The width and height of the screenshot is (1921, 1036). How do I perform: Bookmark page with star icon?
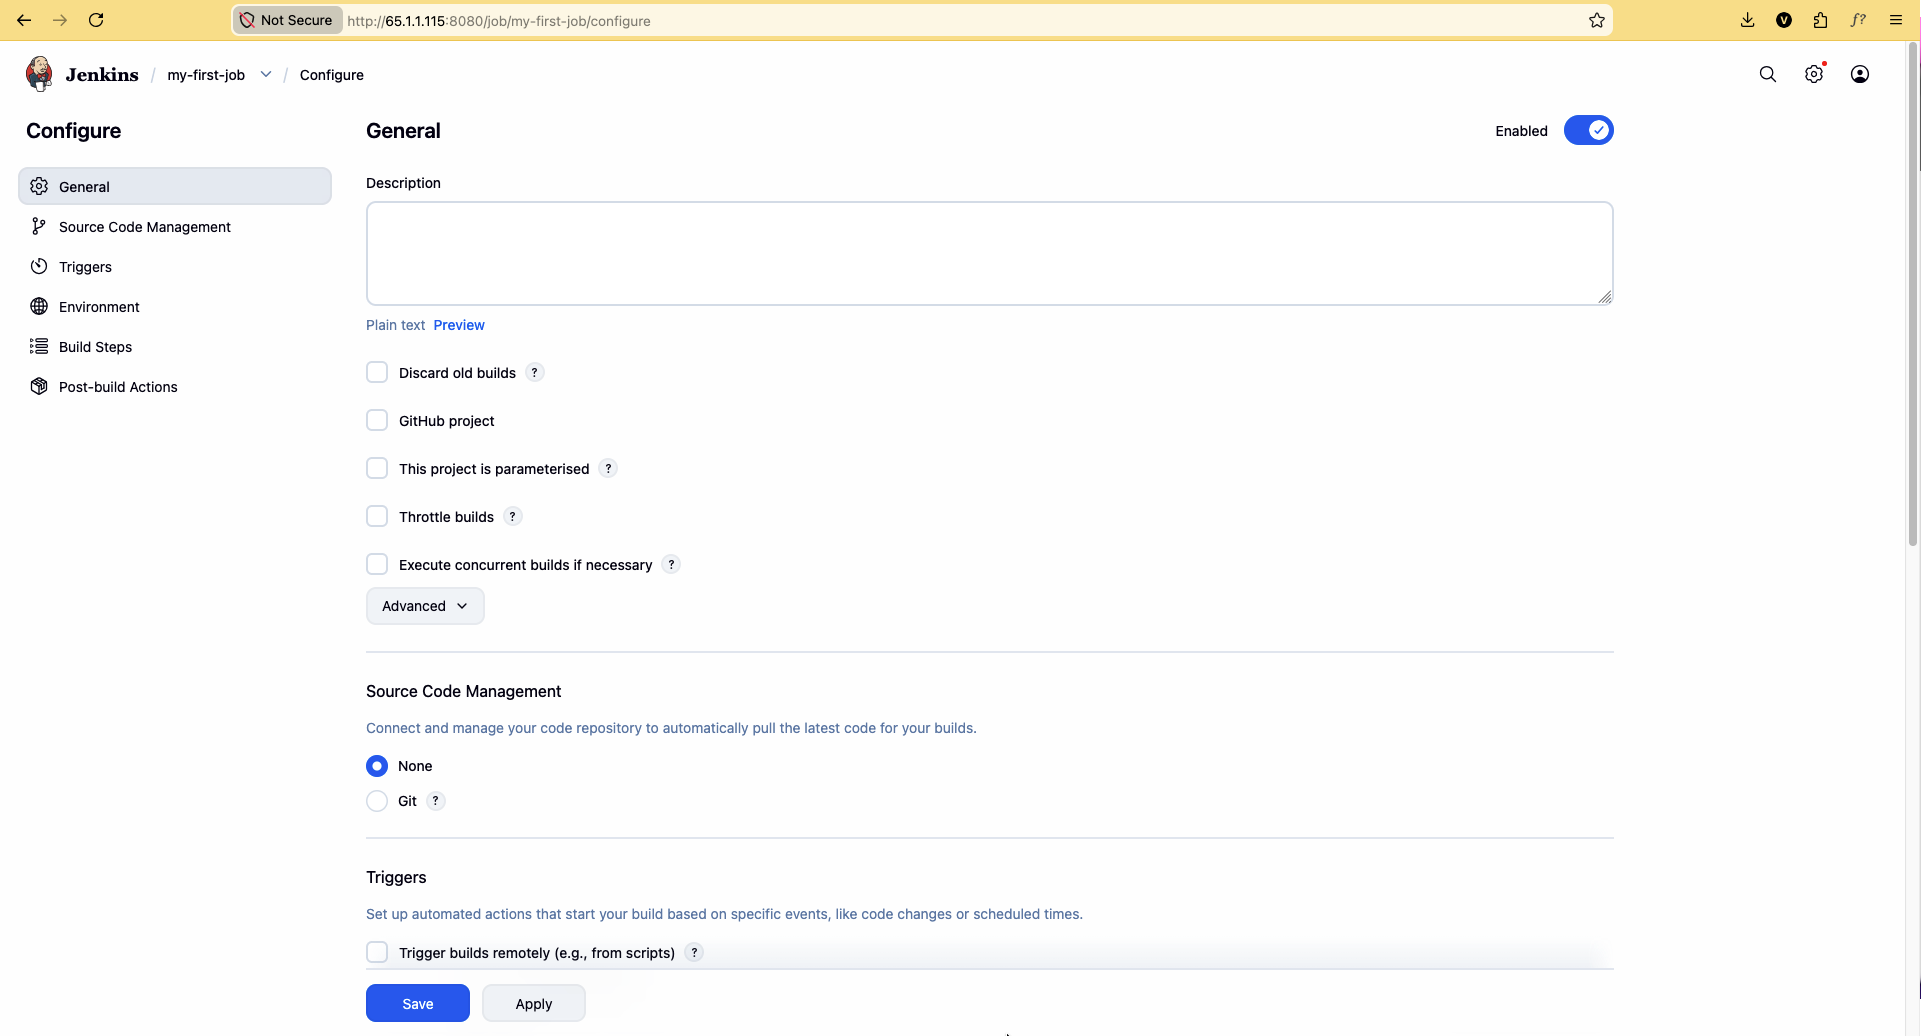pyautogui.click(x=1597, y=20)
